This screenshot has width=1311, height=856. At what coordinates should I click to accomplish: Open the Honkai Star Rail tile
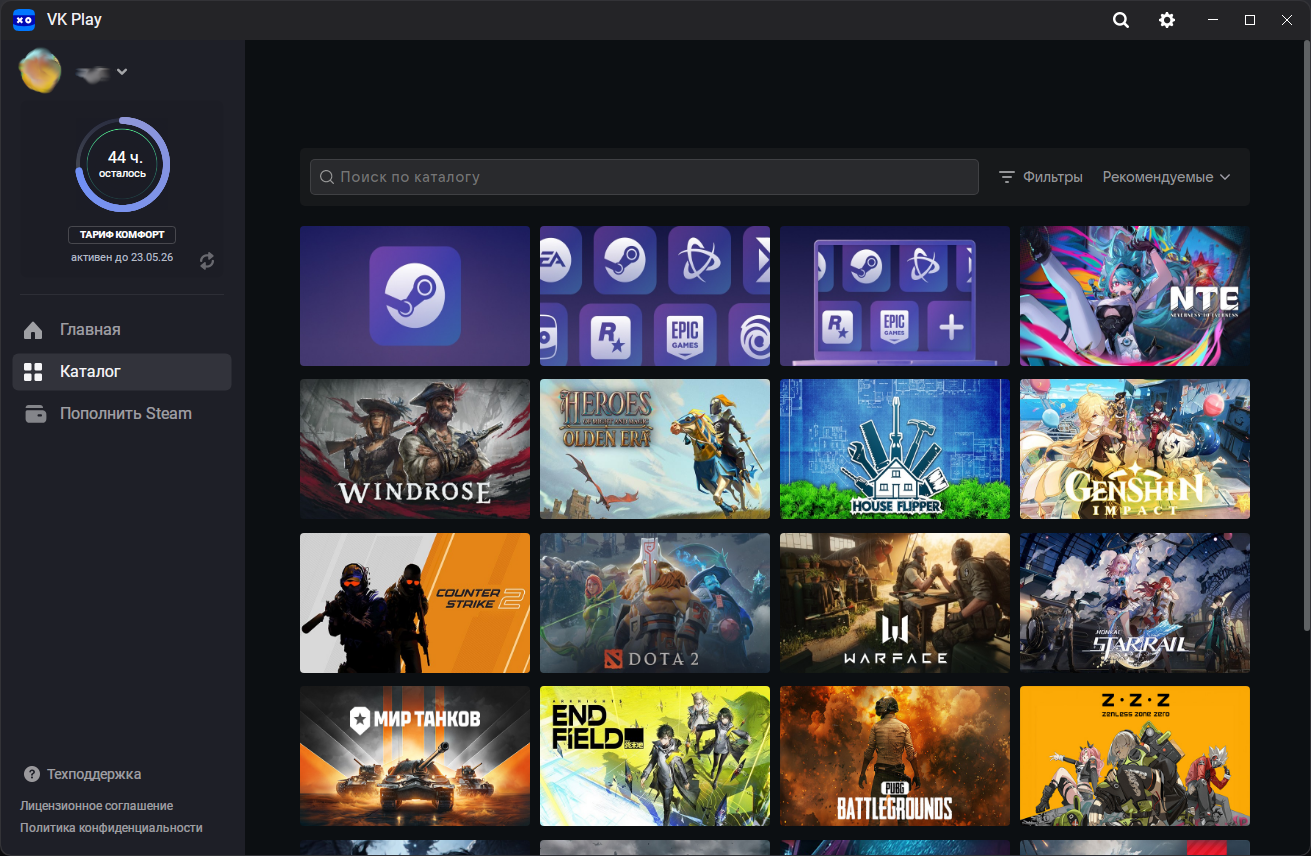coord(1135,603)
